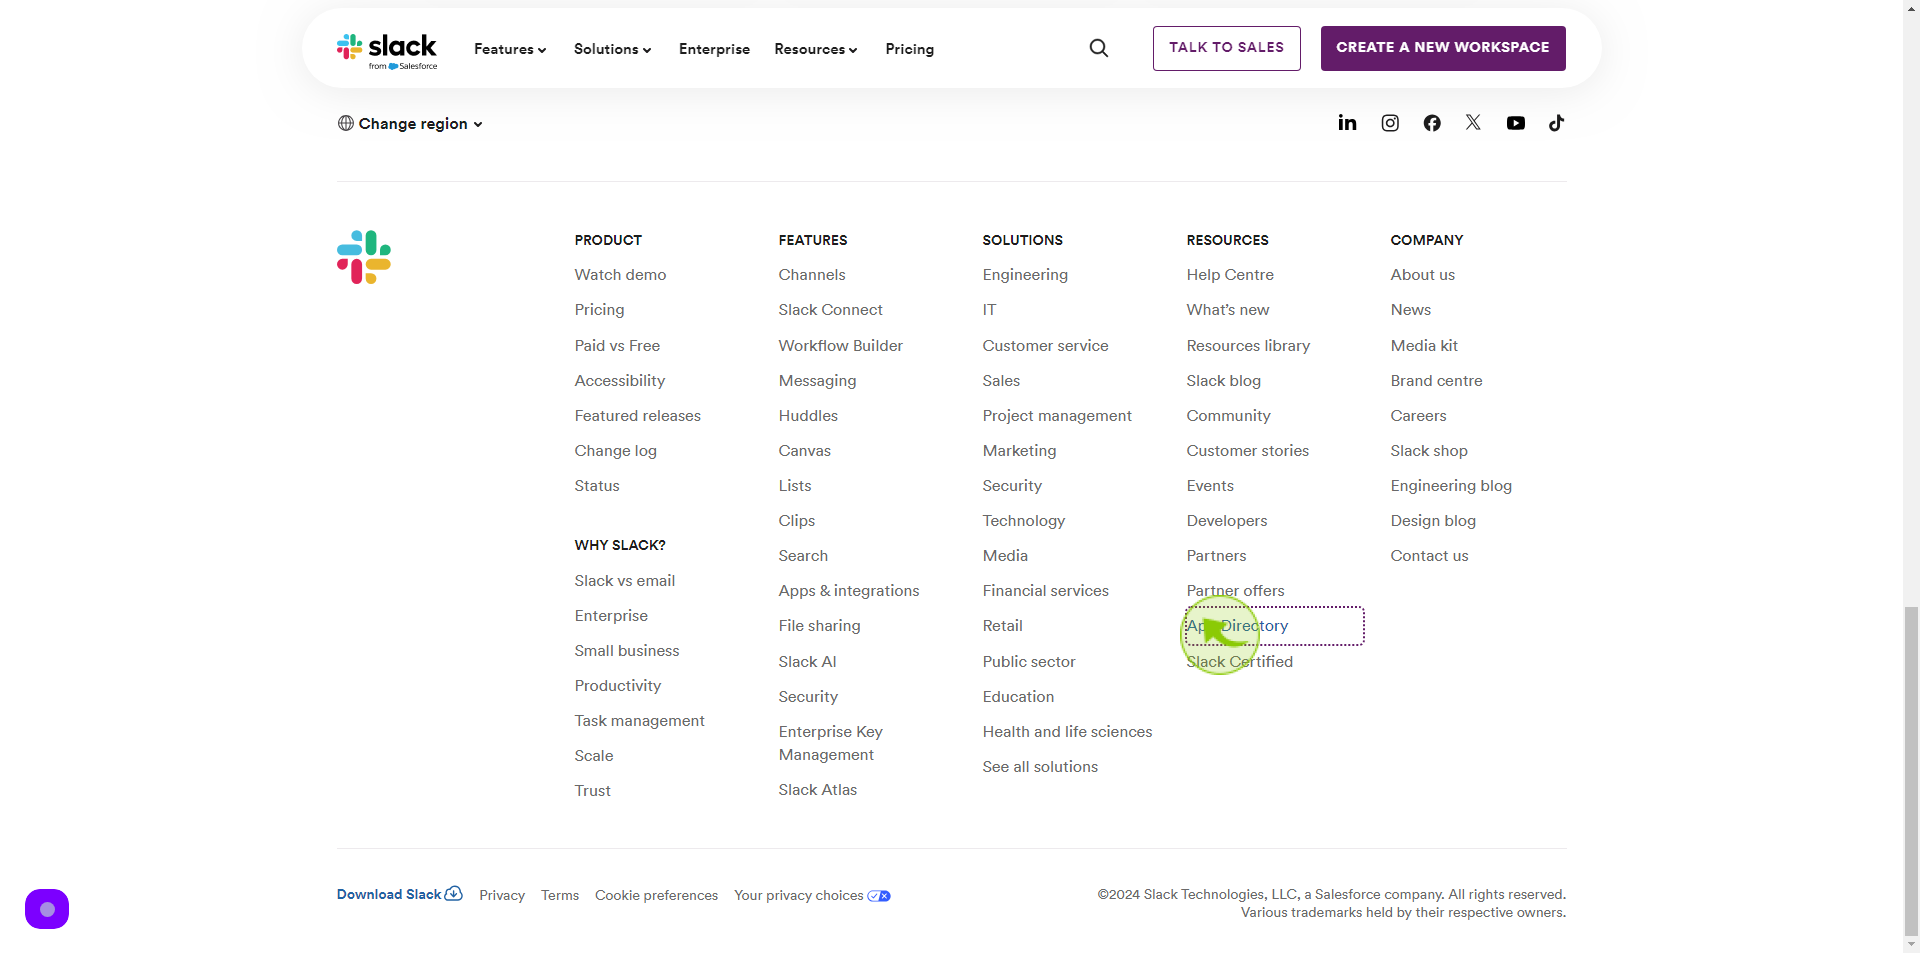Open Your privacy choices link
1920x953 pixels.
point(812,895)
